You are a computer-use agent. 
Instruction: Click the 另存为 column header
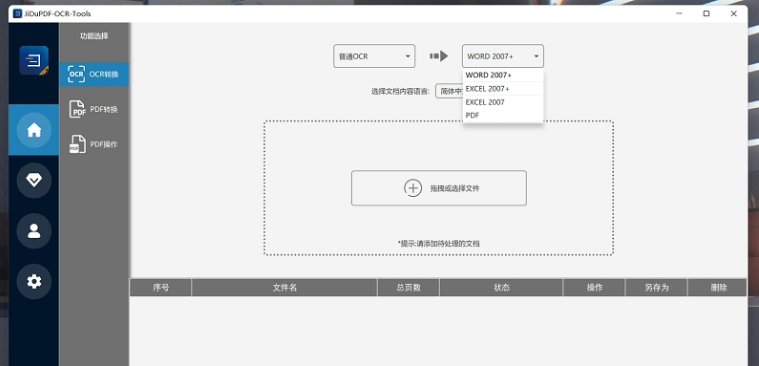tap(656, 288)
